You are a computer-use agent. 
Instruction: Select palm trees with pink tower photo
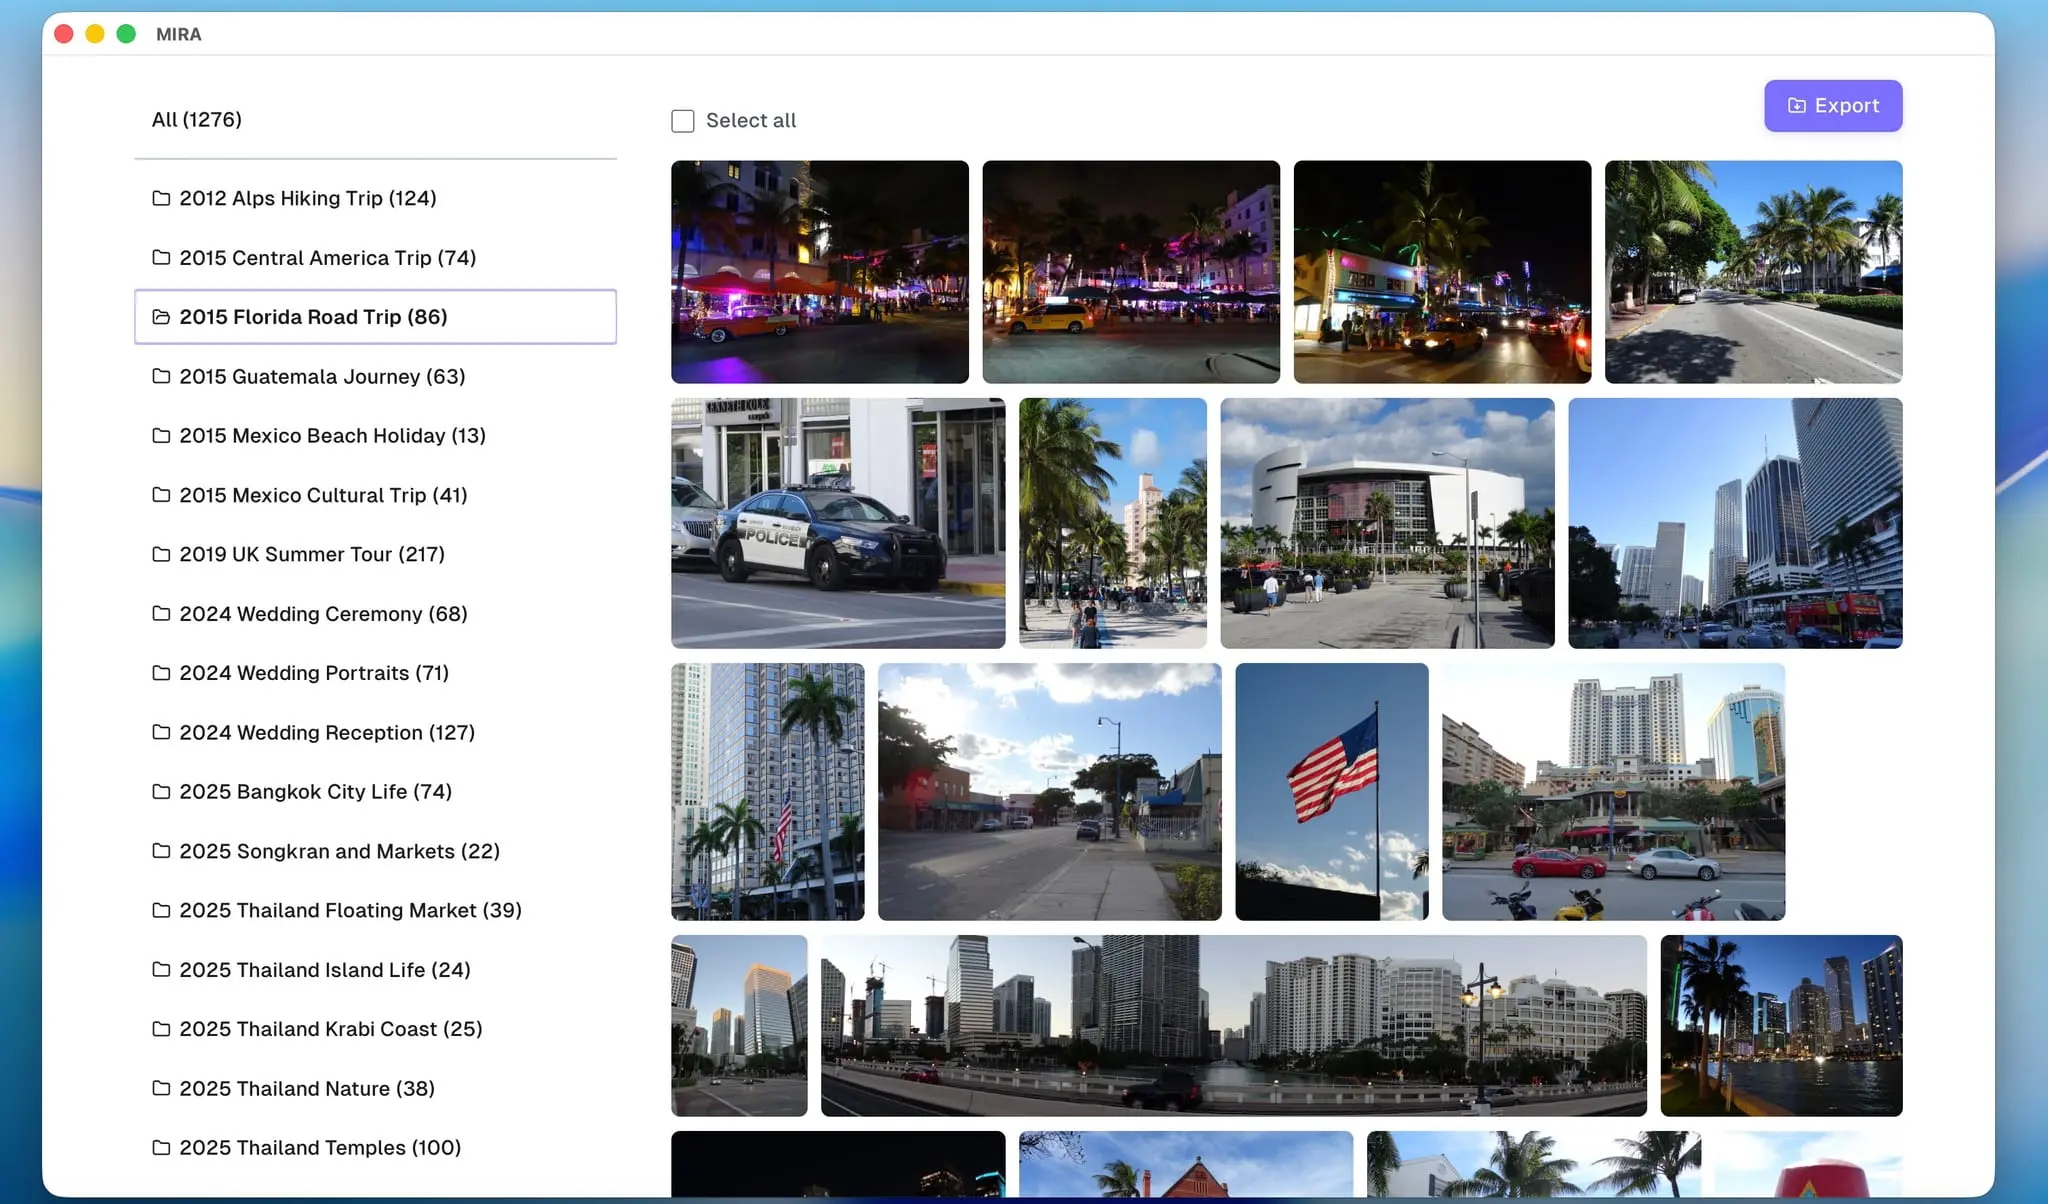click(1113, 523)
